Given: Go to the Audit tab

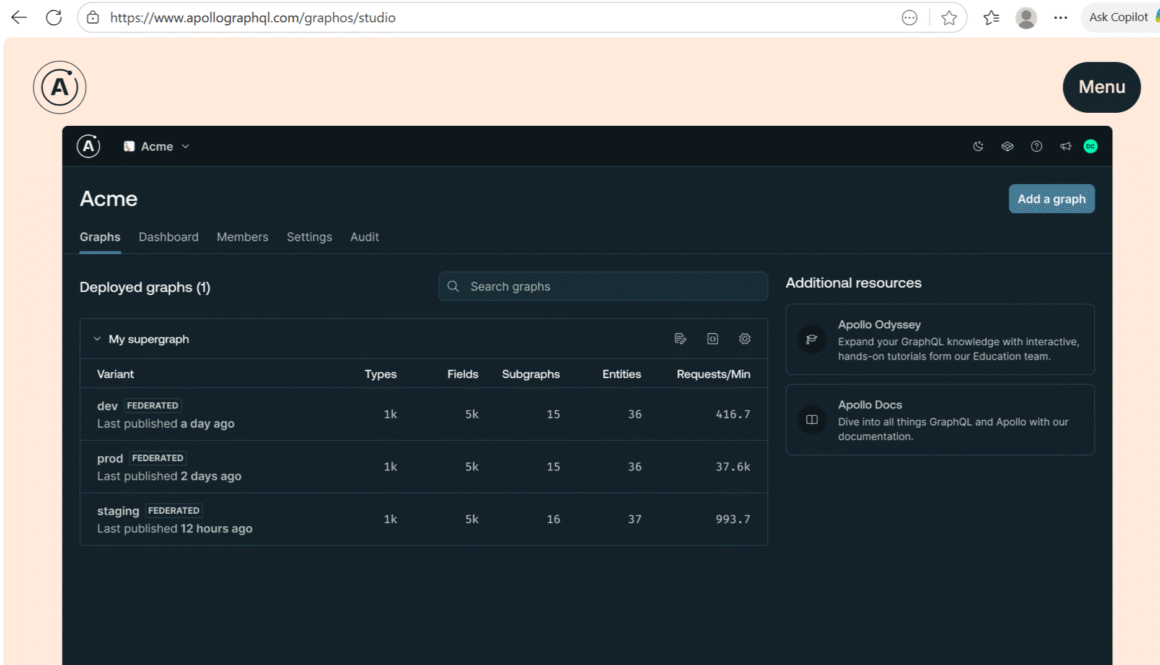Looking at the screenshot, I should [364, 237].
